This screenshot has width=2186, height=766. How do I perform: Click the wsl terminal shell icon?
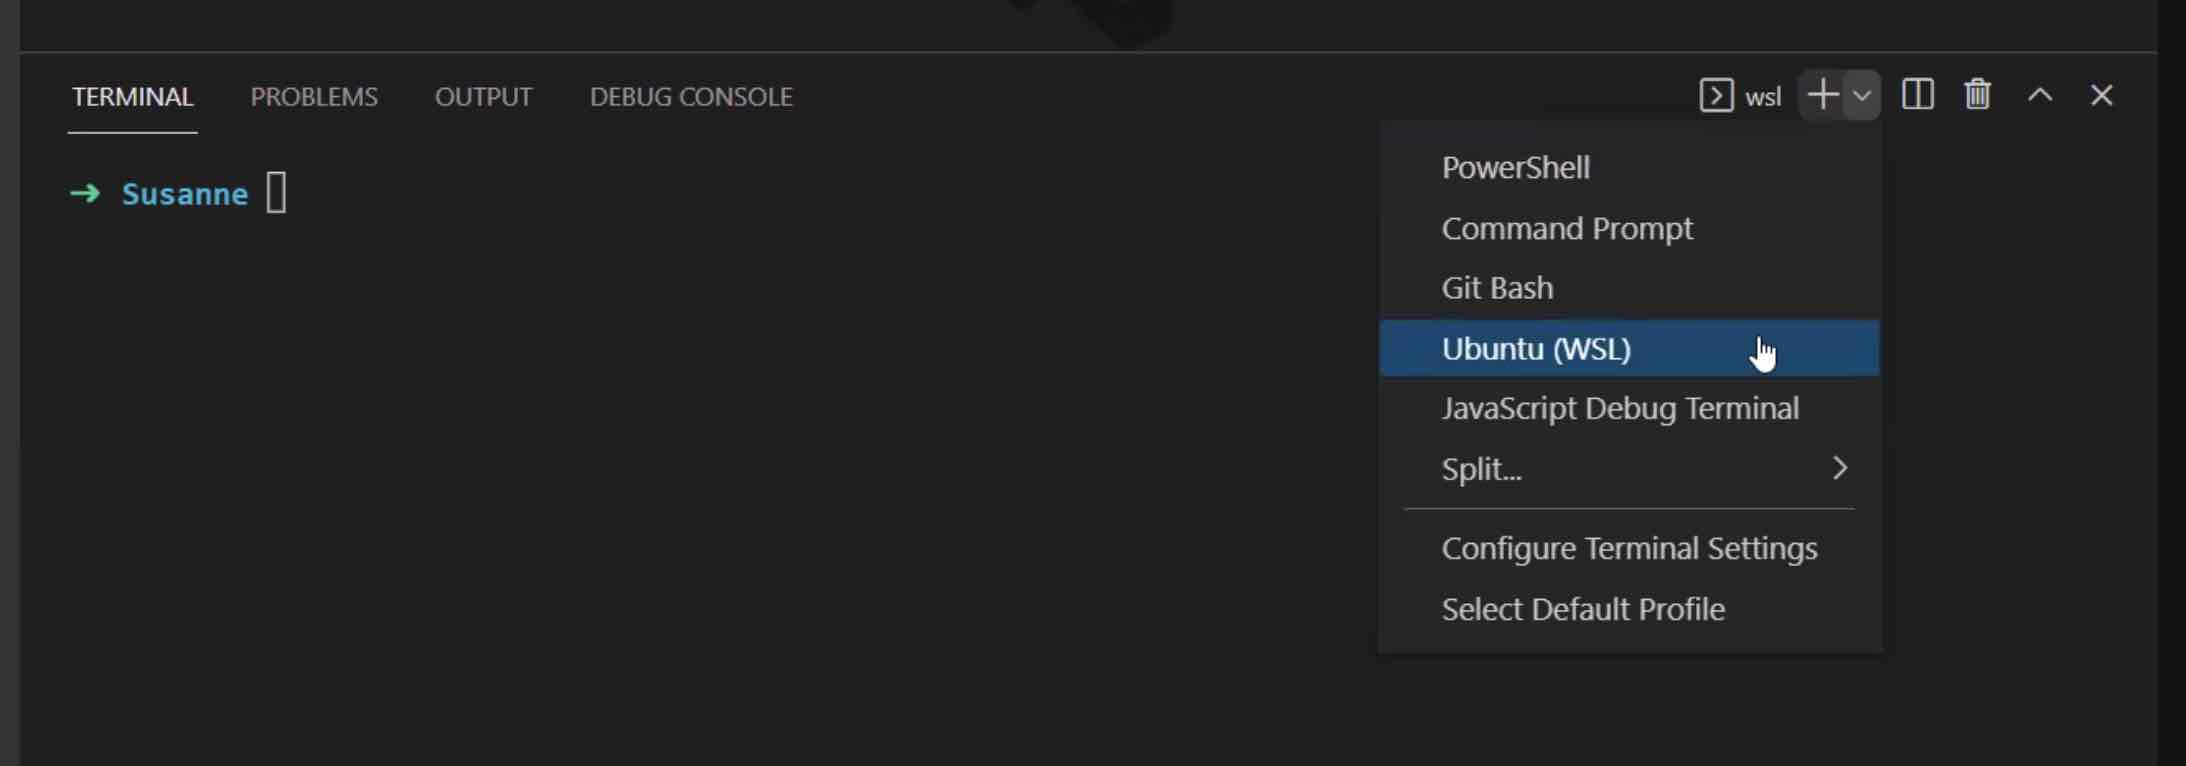tap(1716, 96)
